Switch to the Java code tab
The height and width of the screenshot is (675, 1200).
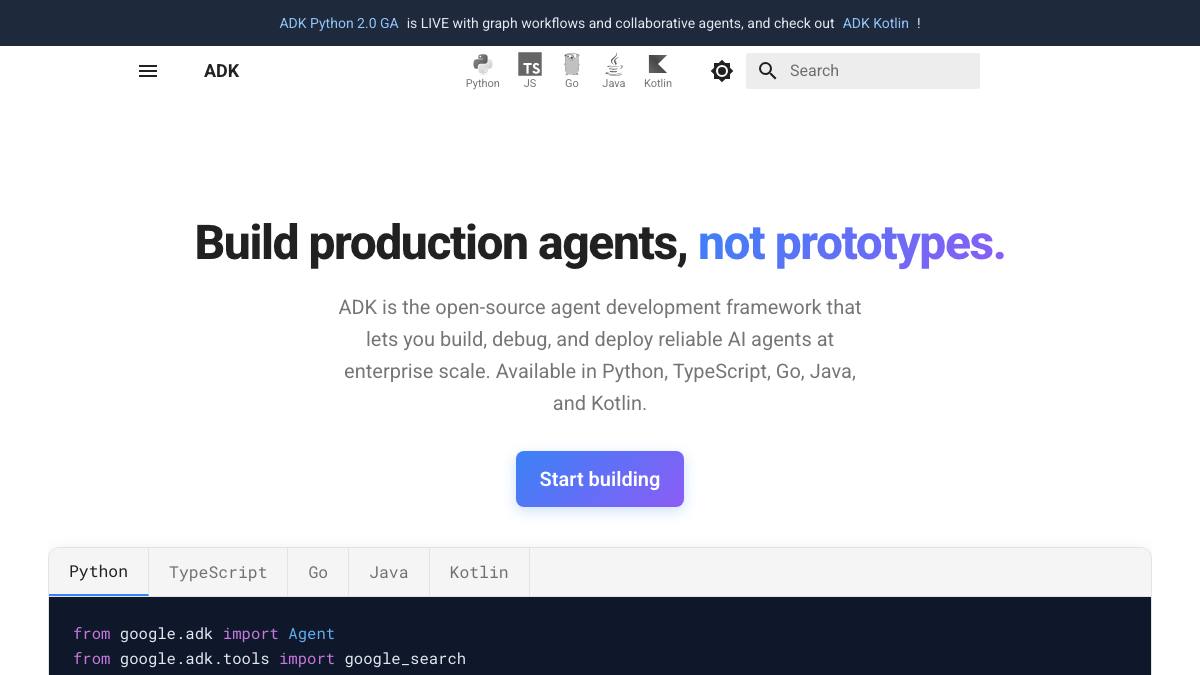click(x=389, y=572)
